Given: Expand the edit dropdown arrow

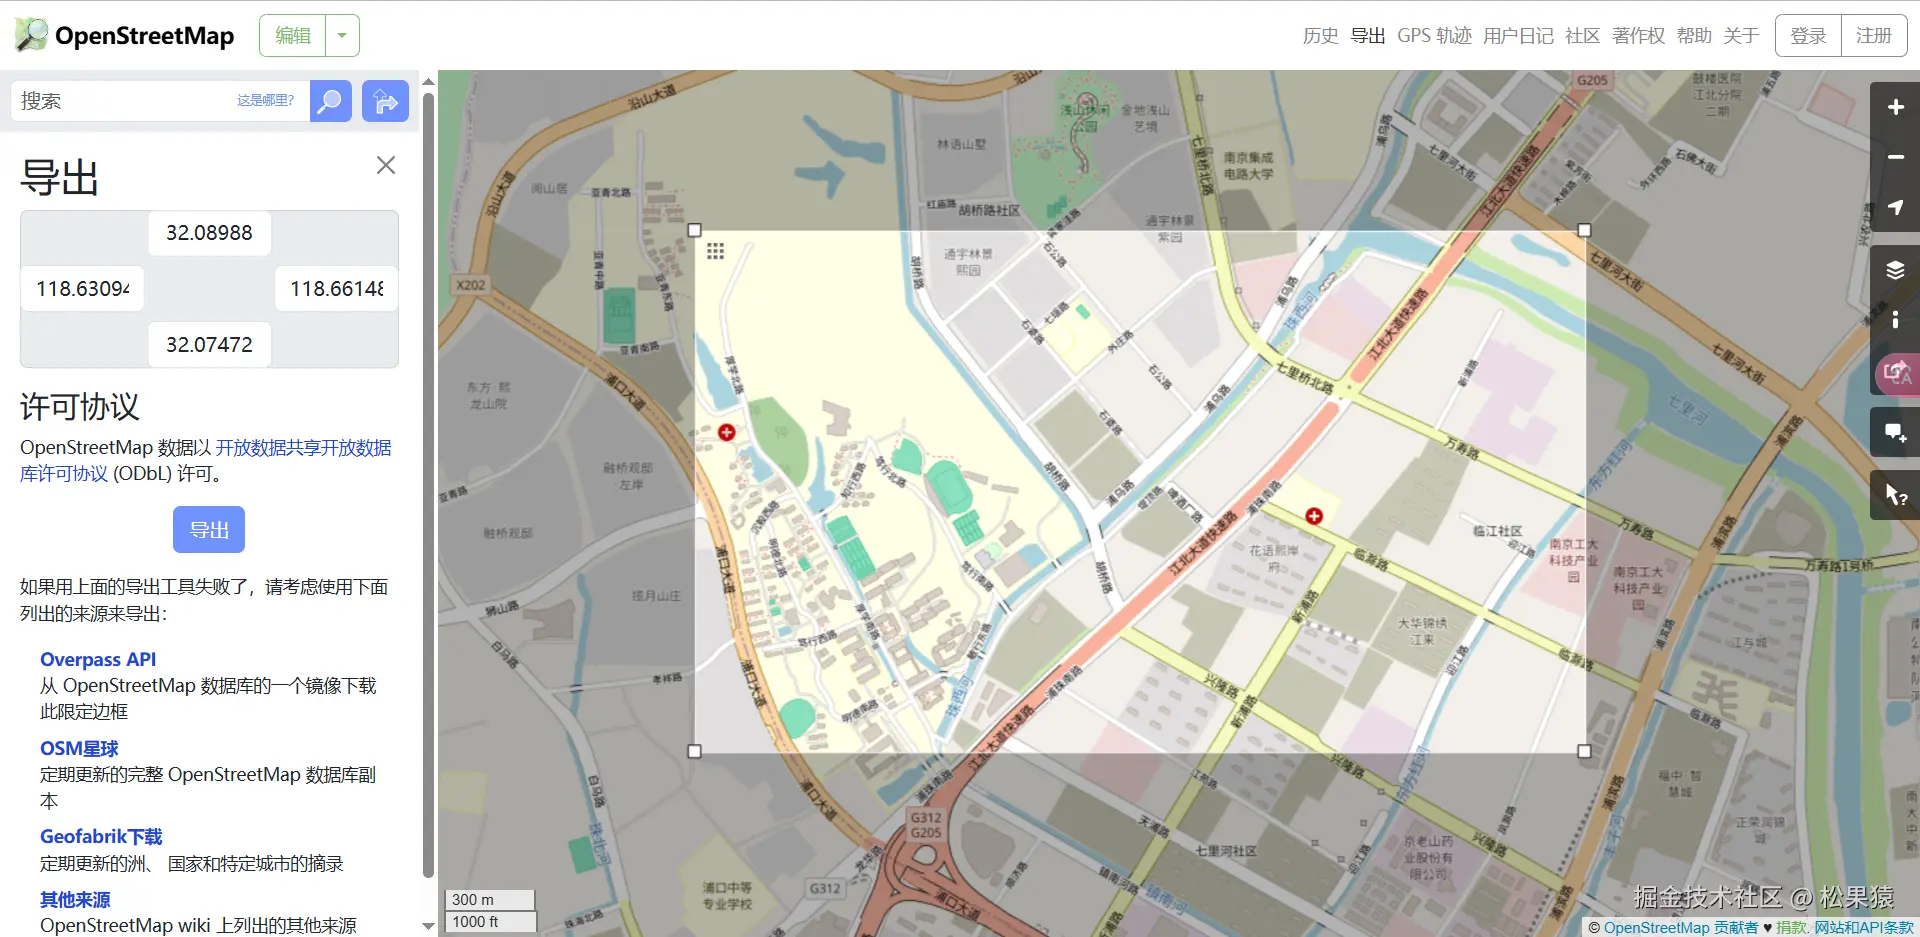Looking at the screenshot, I should click(342, 36).
